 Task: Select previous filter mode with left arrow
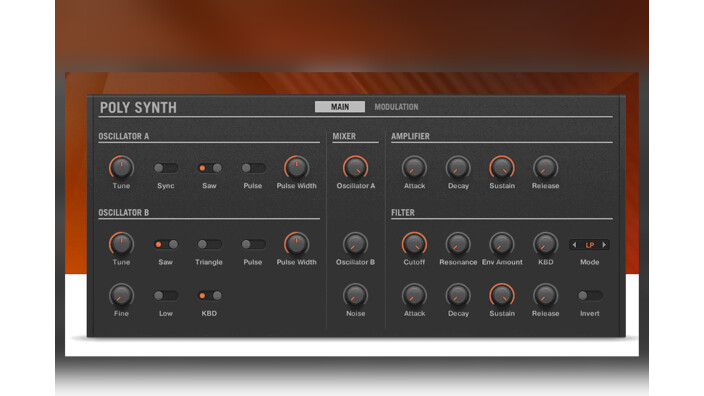(x=575, y=245)
